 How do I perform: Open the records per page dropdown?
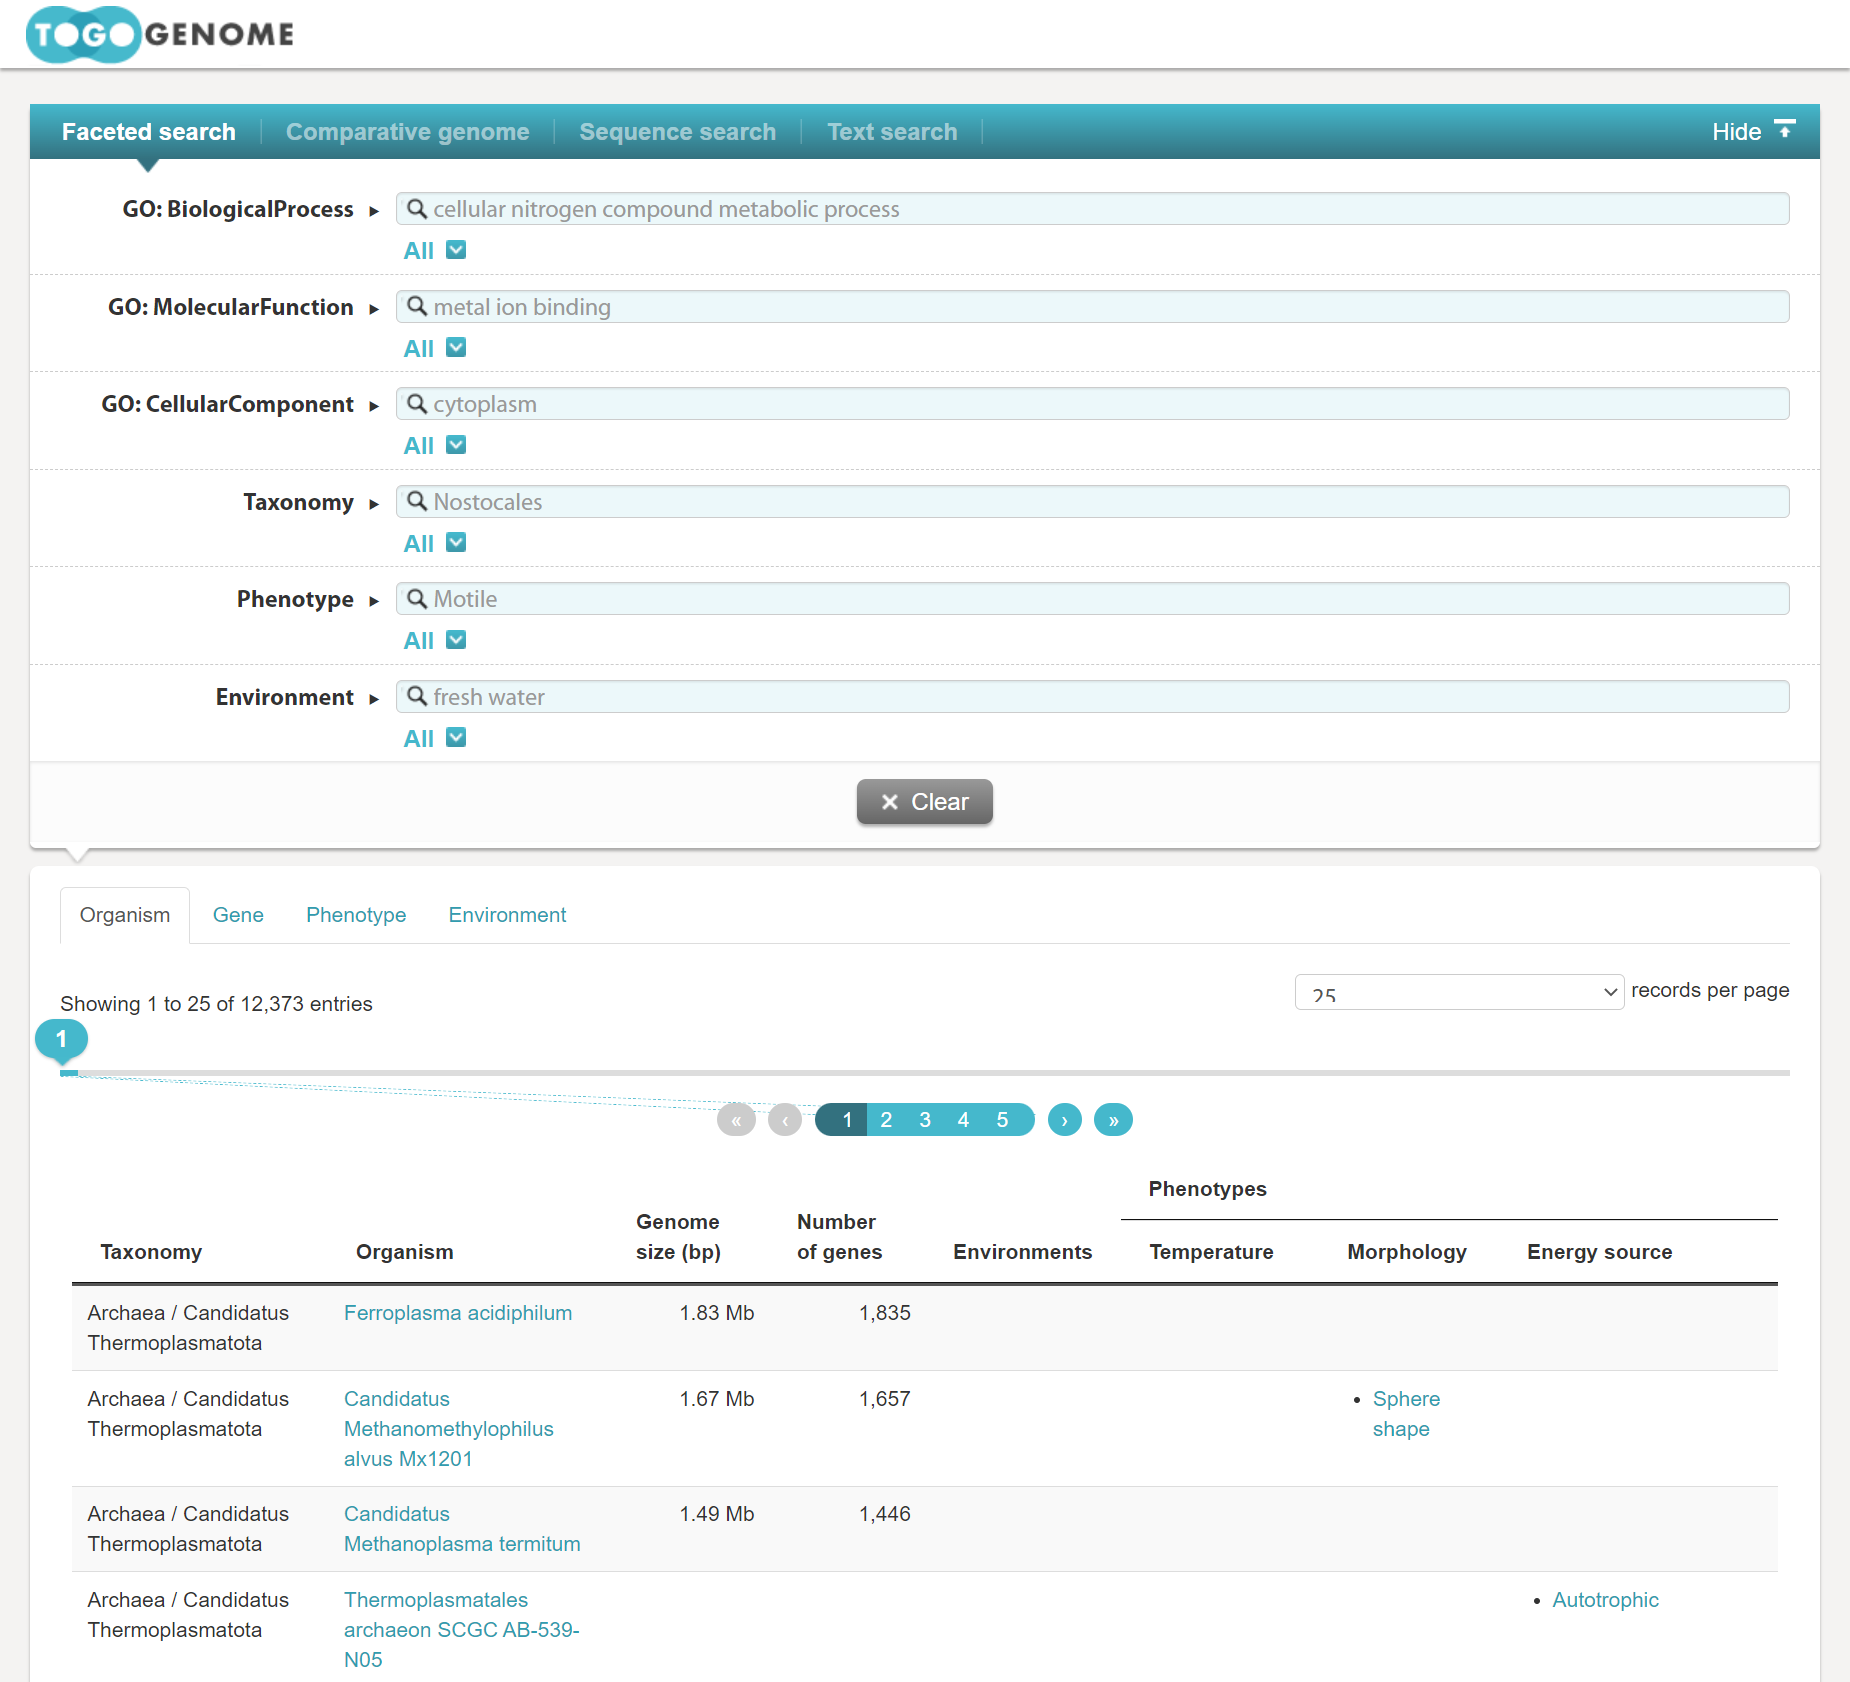tap(1458, 992)
